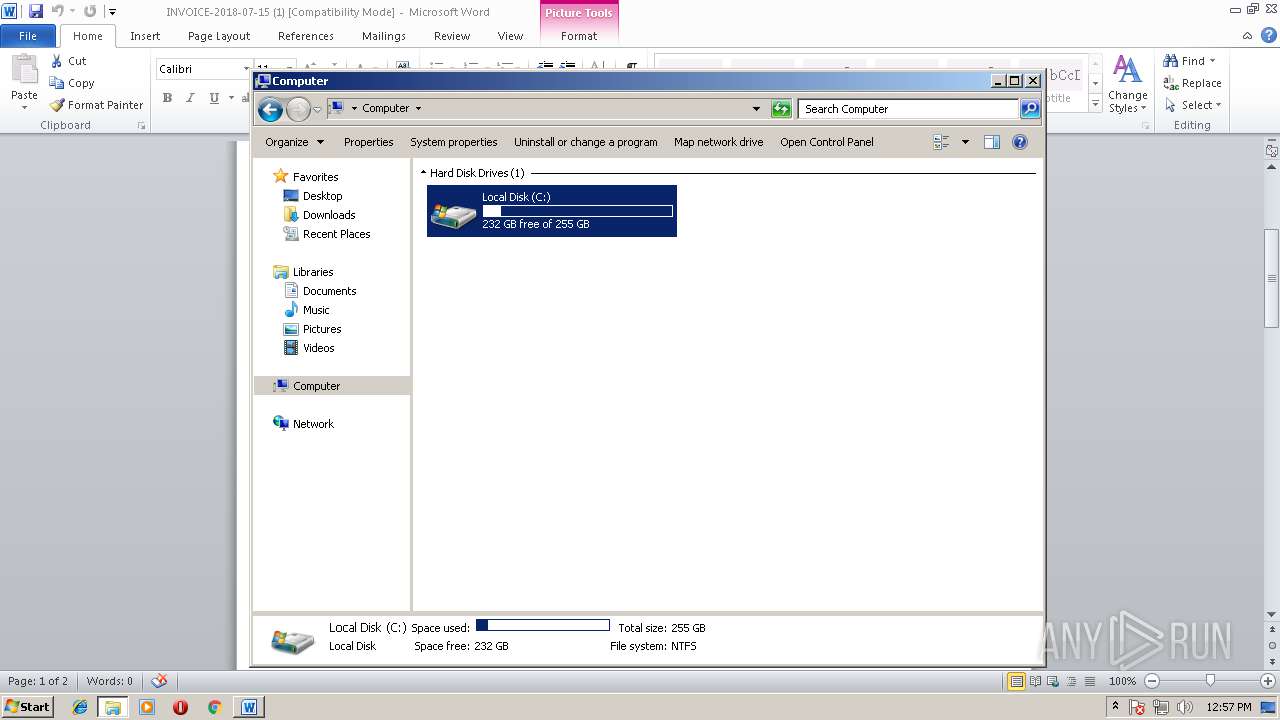The width and height of the screenshot is (1280, 720).
Task: Click Replace in the Editing group
Action: coord(1192,83)
